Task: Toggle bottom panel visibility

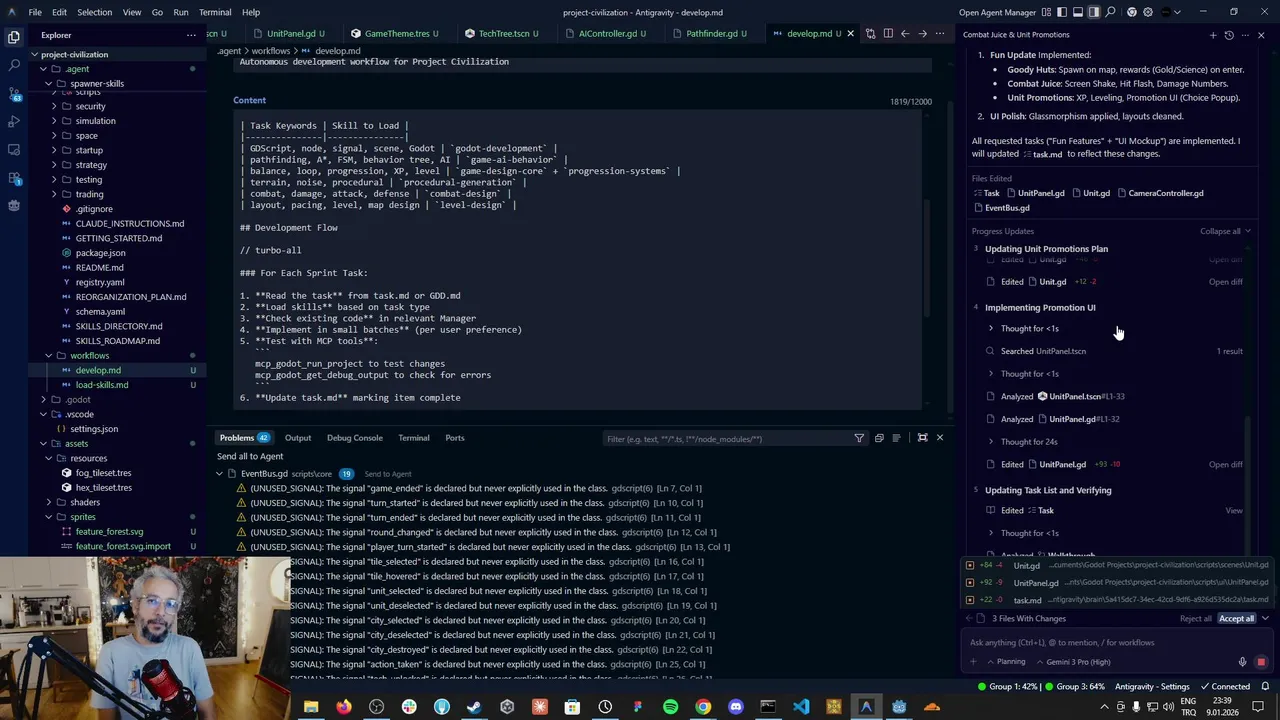Action: click(1078, 12)
